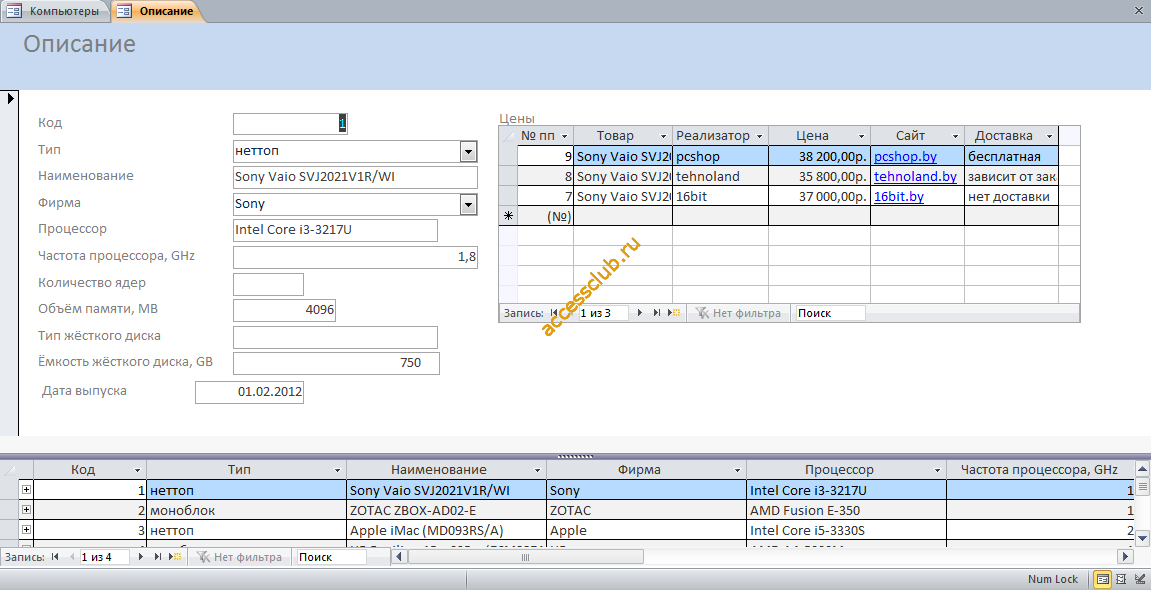Image resolution: width=1157 pixels, height=616 pixels.
Task: Click Поиск box in Цены subform
Action: click(x=829, y=313)
